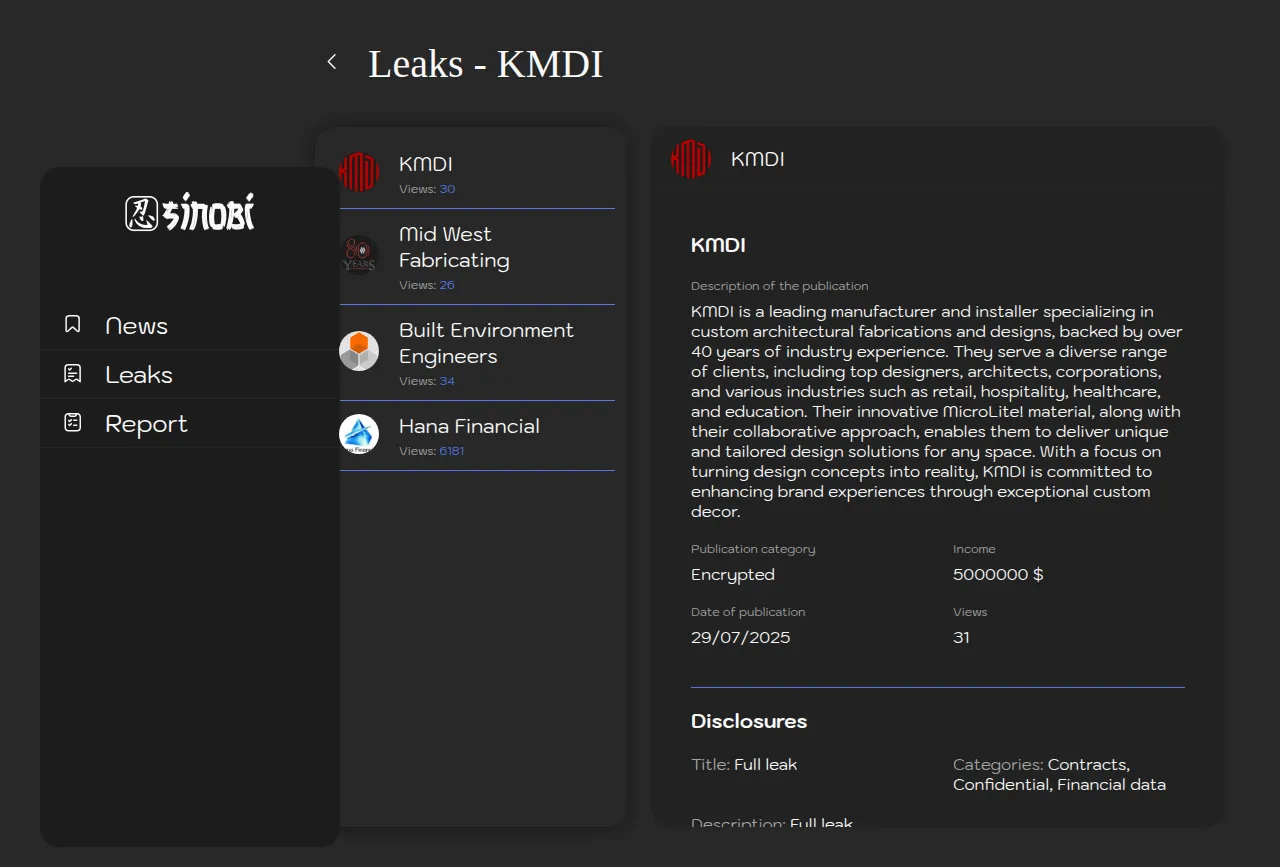Select the Mid West Fabricating logo
This screenshot has height=867, width=1280.
click(x=359, y=254)
